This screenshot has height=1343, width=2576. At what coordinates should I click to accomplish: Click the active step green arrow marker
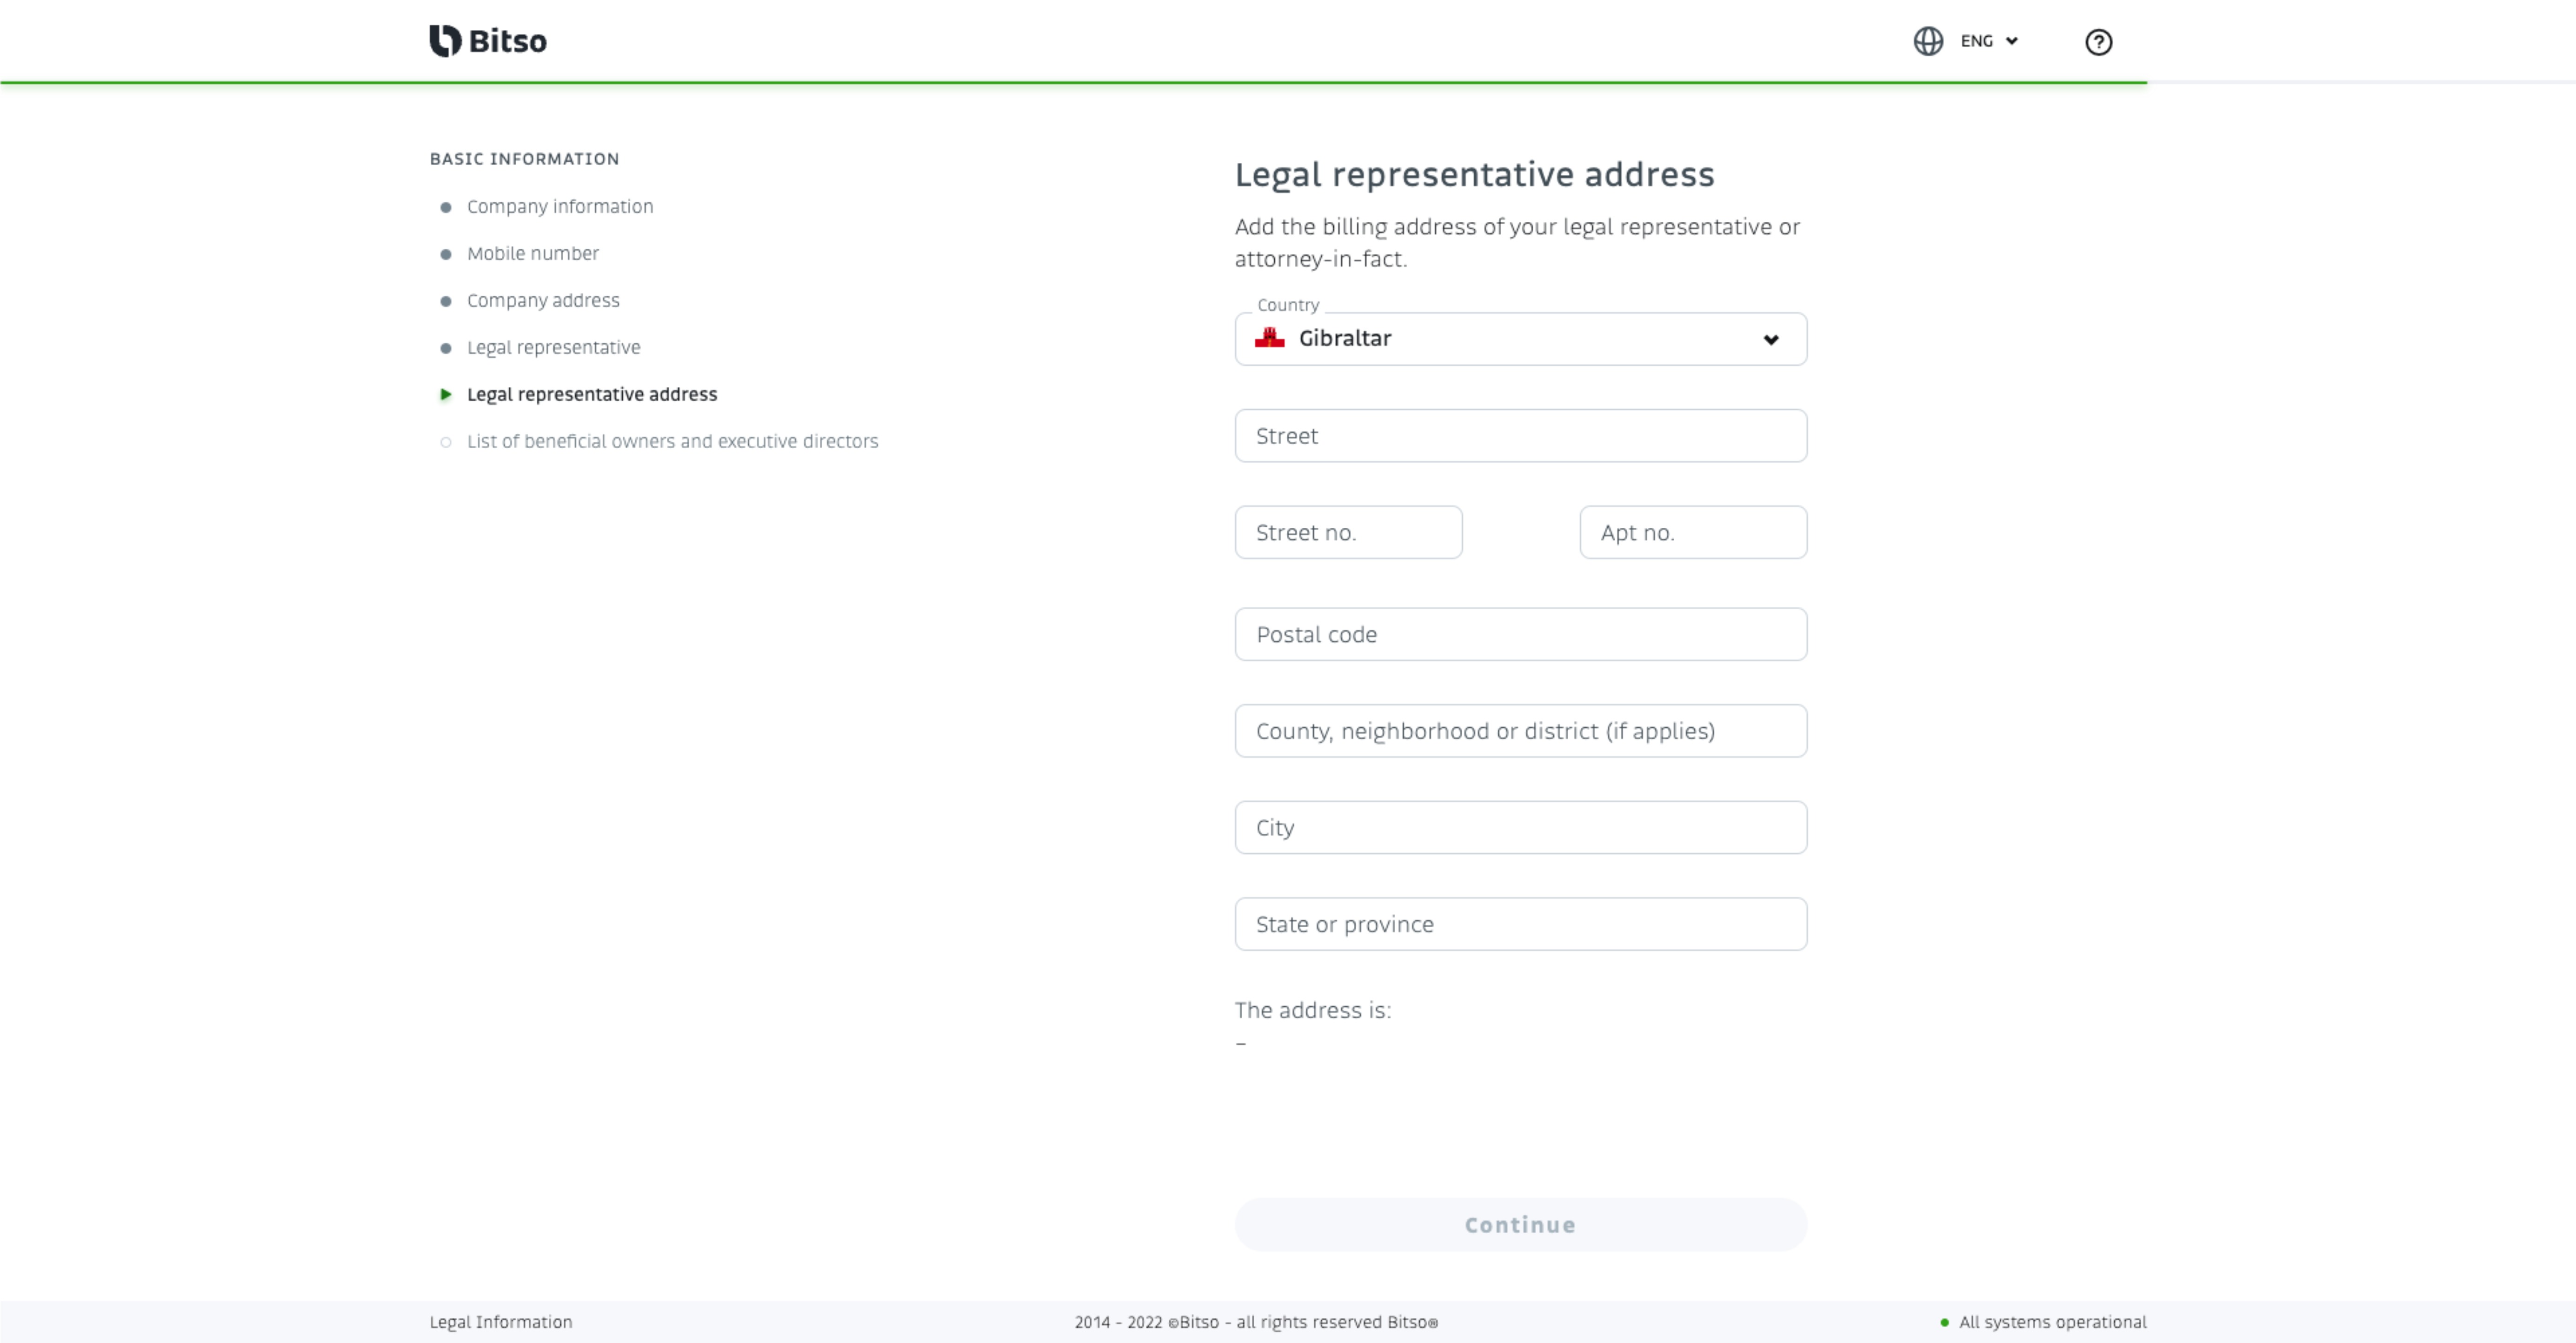point(446,394)
